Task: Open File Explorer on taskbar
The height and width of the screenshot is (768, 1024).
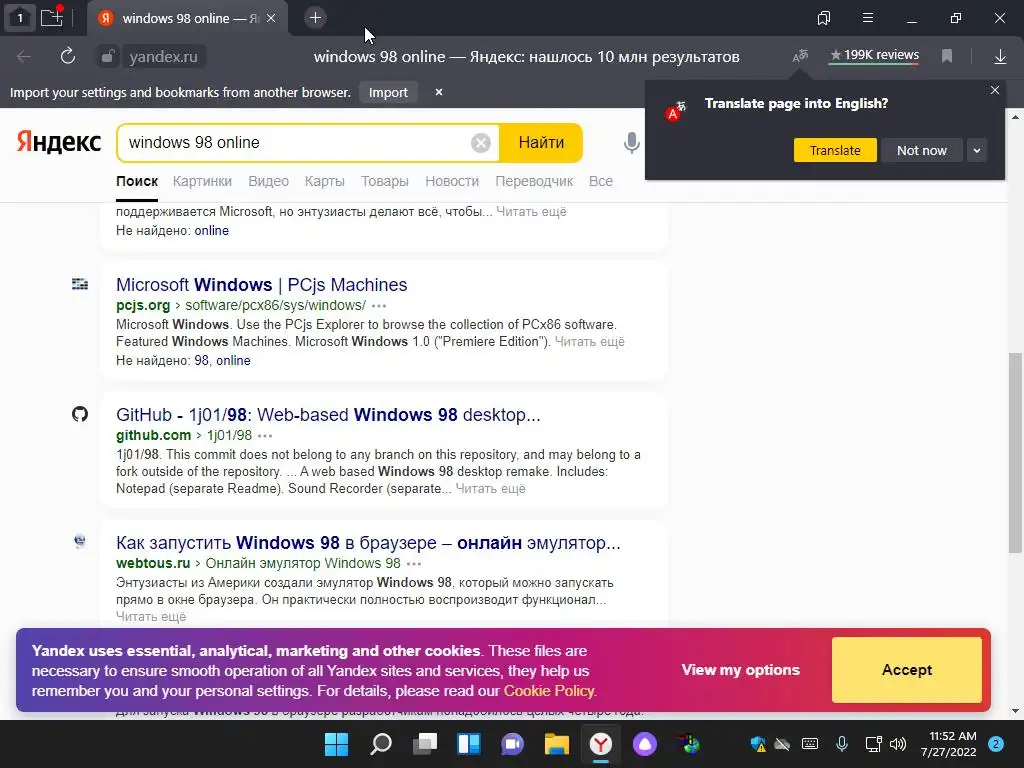Action: [557, 744]
